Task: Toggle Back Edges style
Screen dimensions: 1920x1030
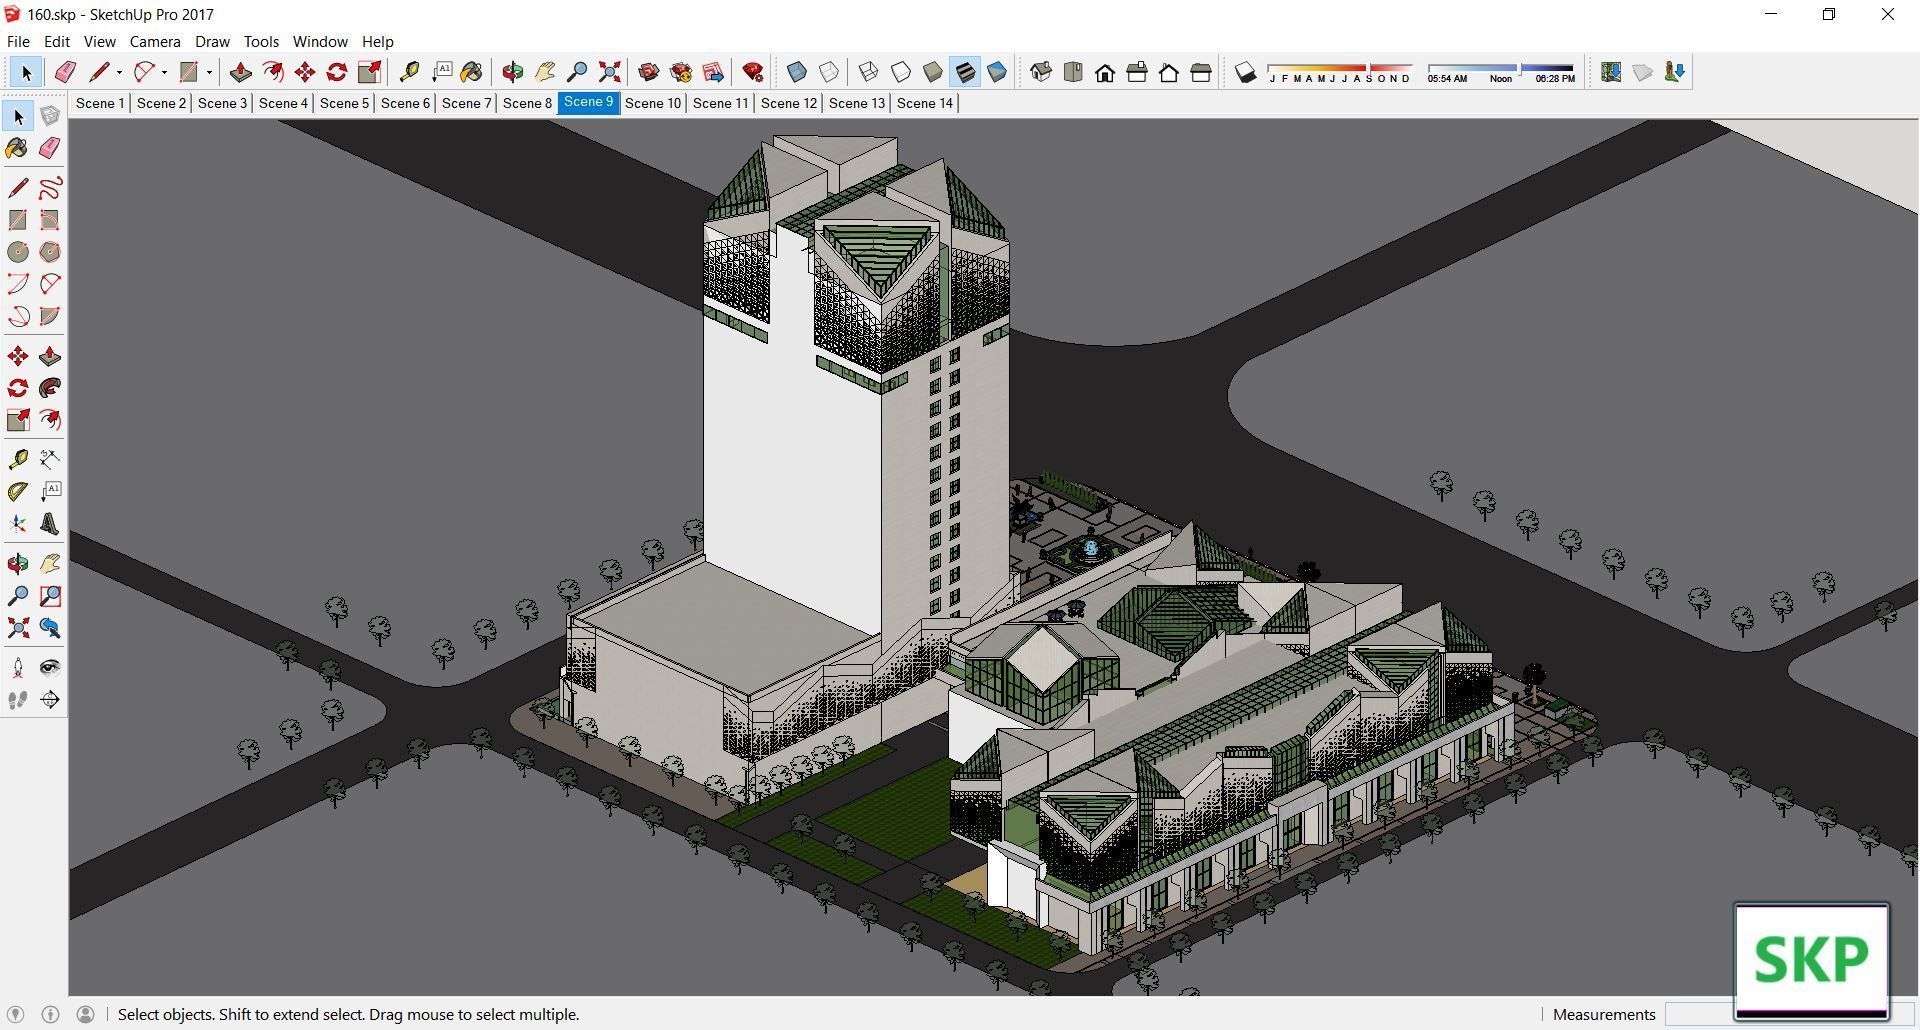Action: [829, 72]
